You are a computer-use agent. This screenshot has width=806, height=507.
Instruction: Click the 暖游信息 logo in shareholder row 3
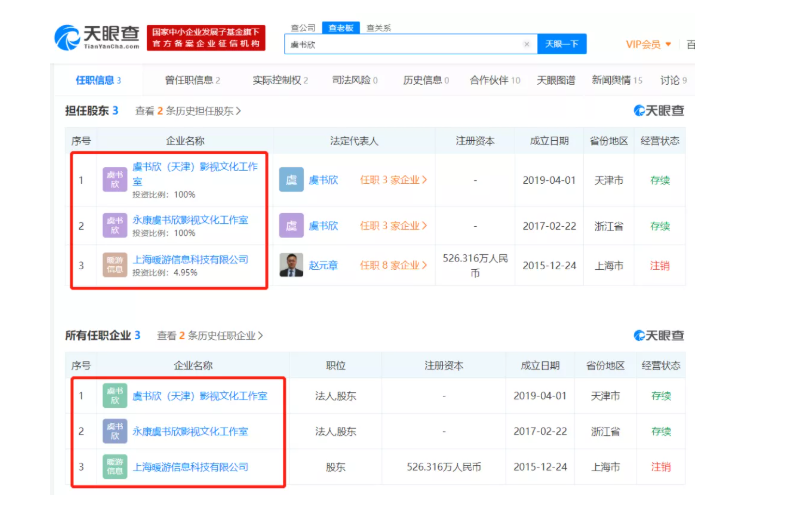(x=115, y=265)
